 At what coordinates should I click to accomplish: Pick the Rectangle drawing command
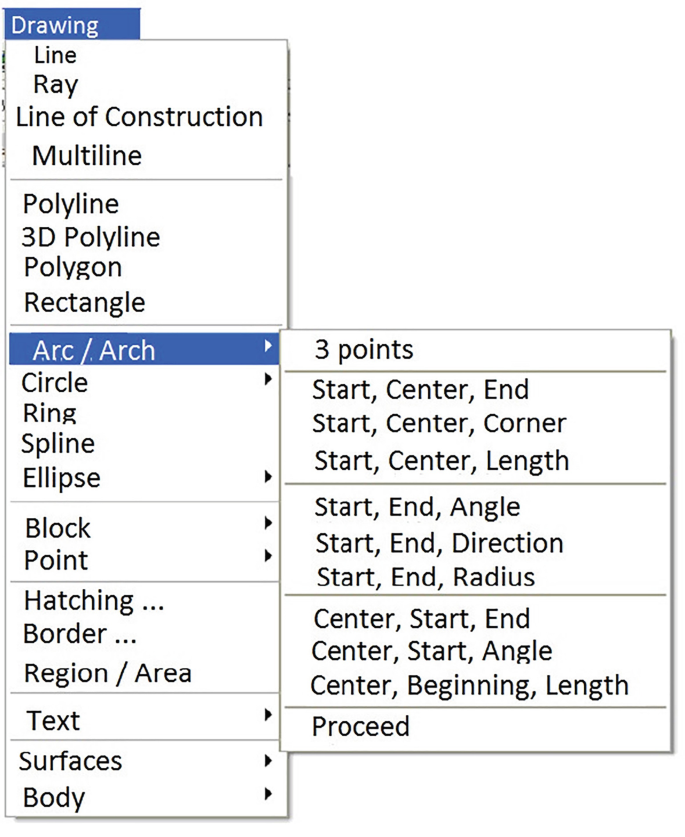pyautogui.click(x=84, y=302)
